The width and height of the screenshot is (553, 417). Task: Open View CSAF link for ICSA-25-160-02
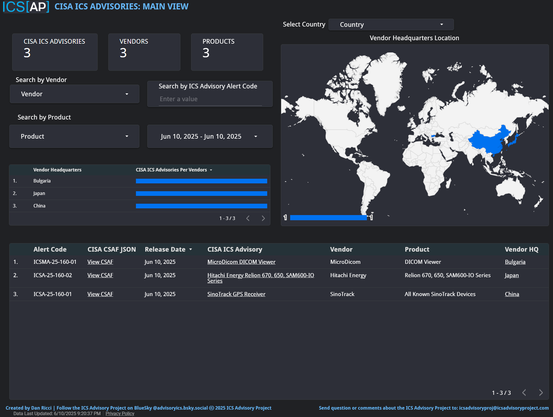[x=100, y=275]
